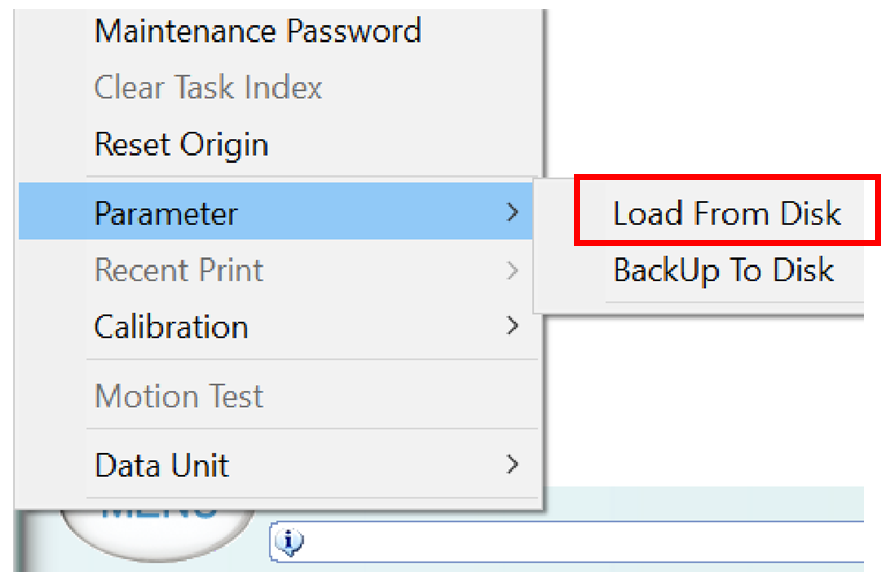
Task: Click the light teal panel above status field
Action: 700,503
